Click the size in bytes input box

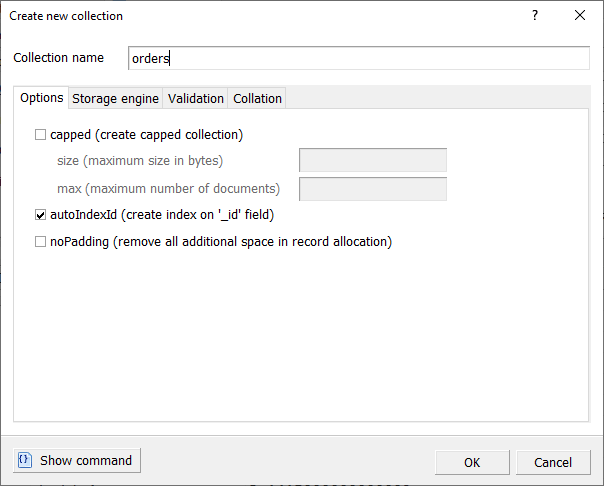[373, 161]
